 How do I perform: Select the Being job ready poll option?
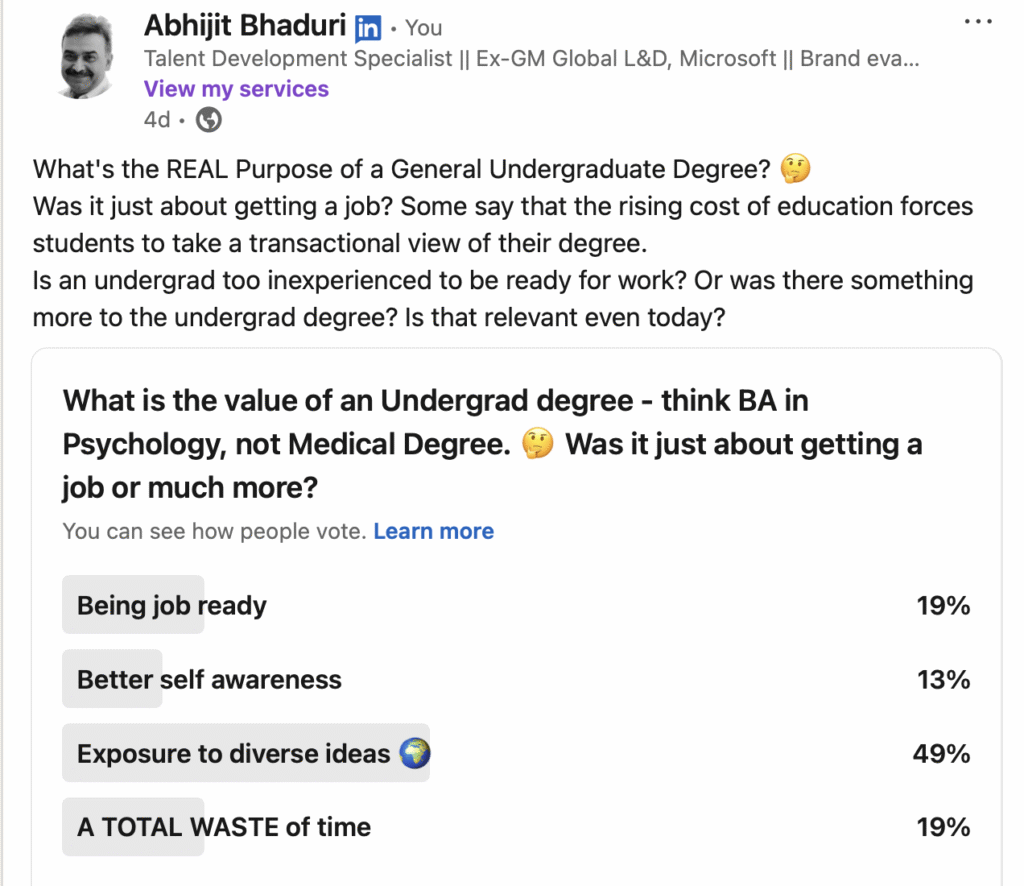(172, 605)
